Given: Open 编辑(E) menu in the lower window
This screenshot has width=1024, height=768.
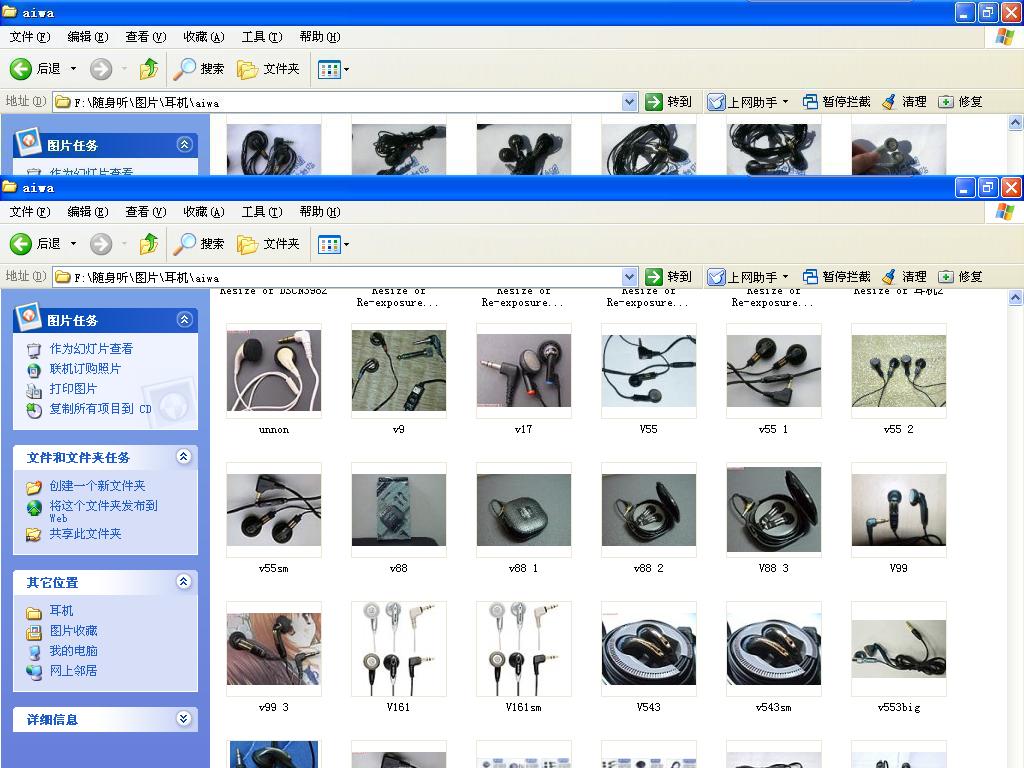Looking at the screenshot, I should pyautogui.click(x=88, y=212).
